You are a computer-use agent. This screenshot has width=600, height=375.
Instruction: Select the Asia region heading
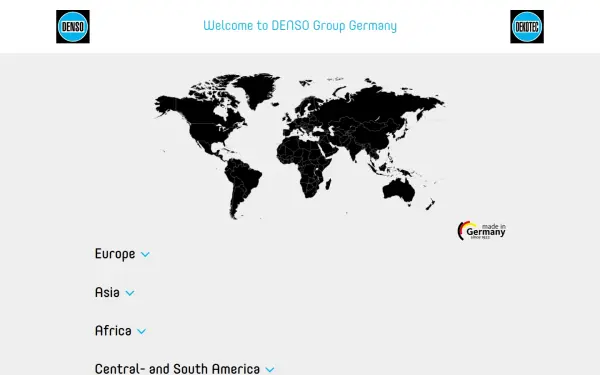[107, 292]
